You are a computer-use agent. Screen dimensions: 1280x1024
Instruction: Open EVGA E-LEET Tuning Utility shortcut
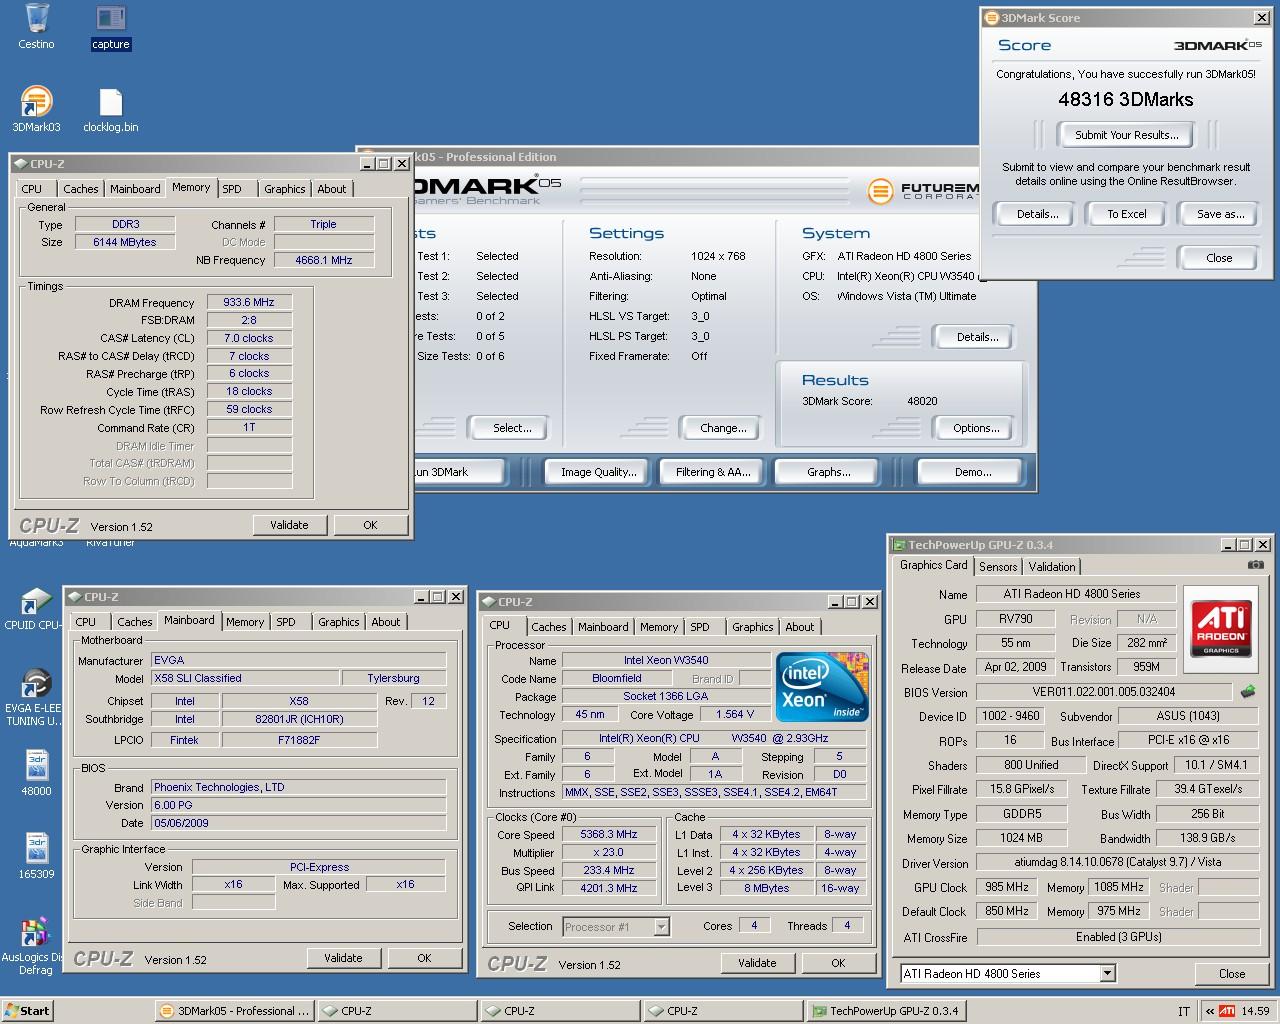[x=36, y=684]
